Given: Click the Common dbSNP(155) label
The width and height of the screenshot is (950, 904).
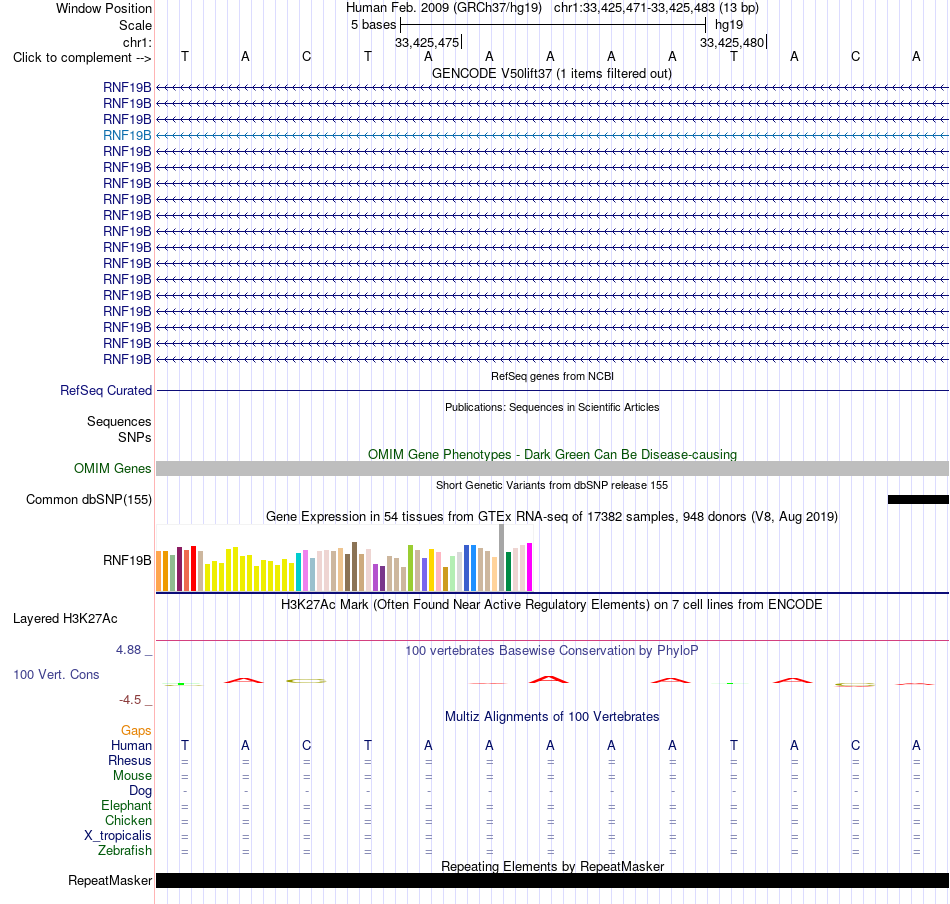Looking at the screenshot, I should 89,499.
